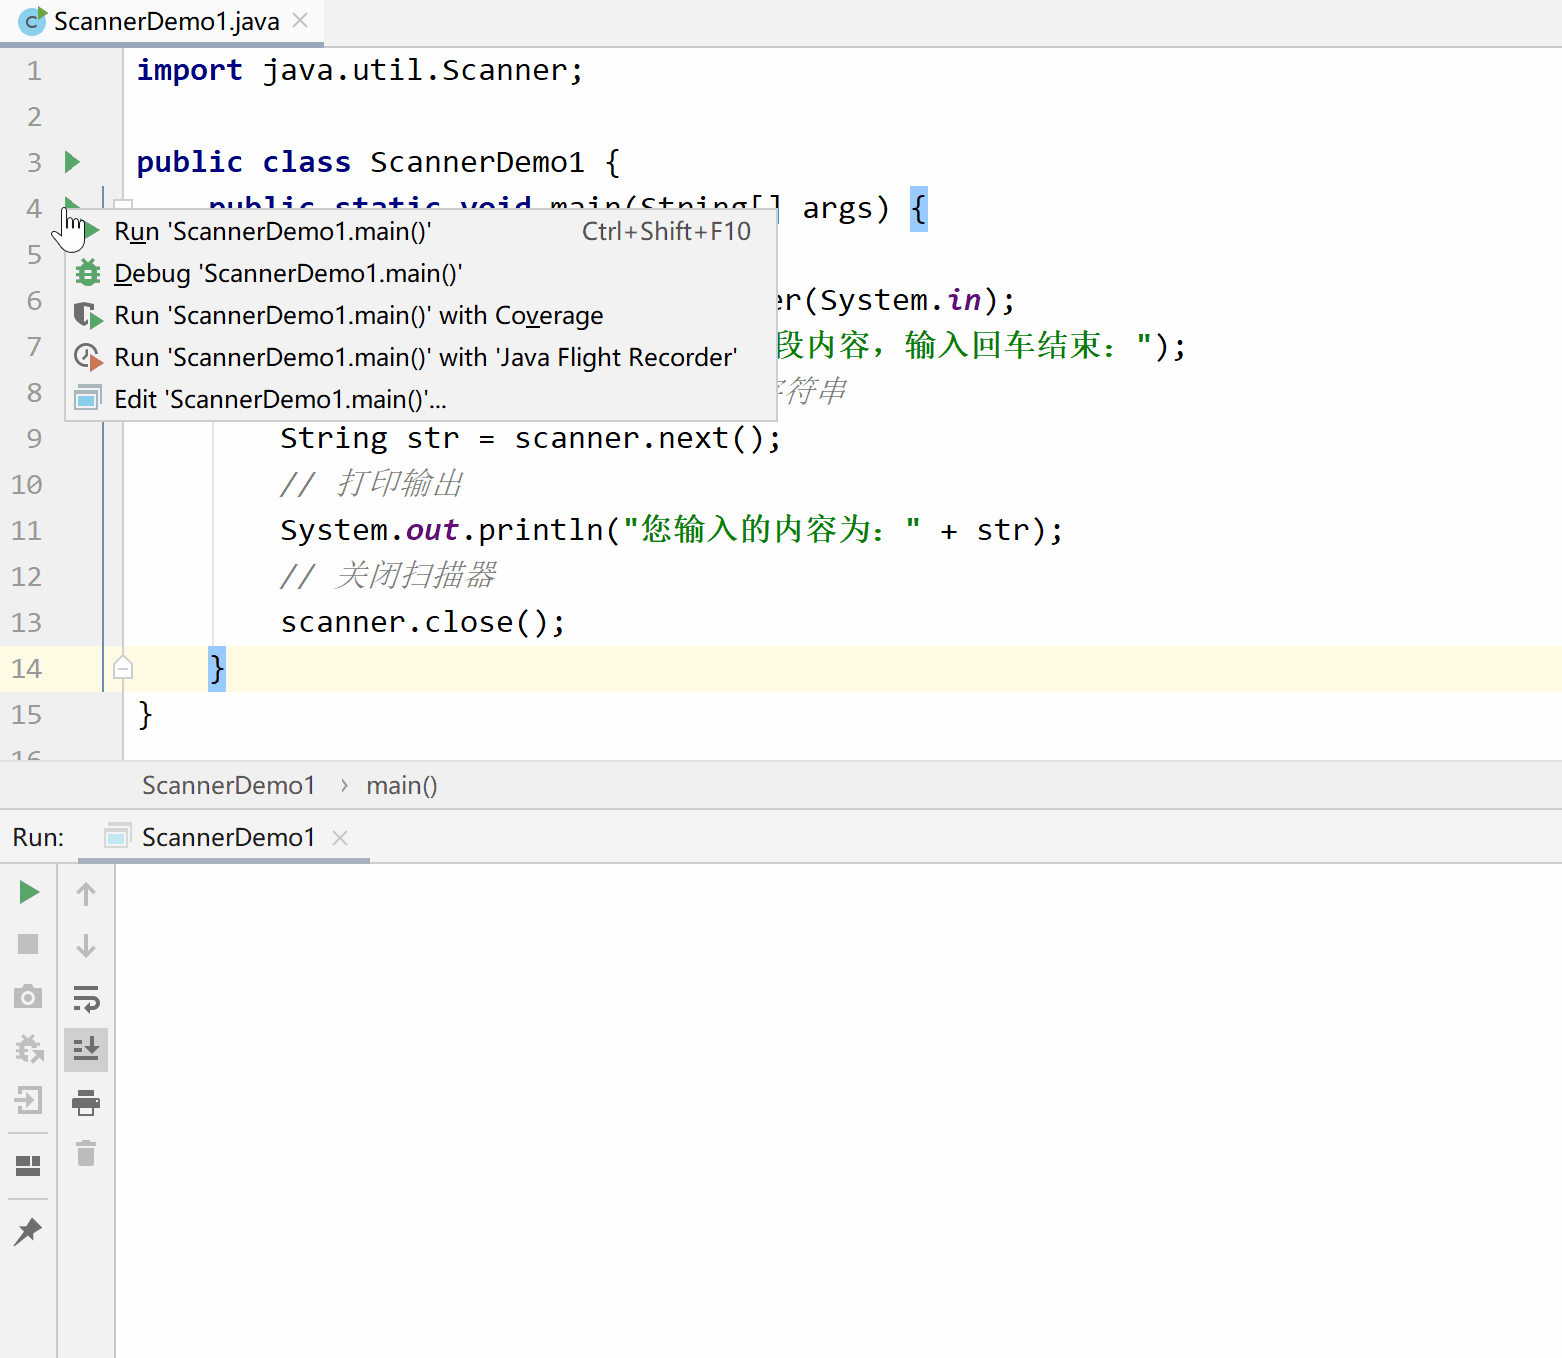Stop the running process
1562x1358 pixels.
pyautogui.click(x=28, y=944)
